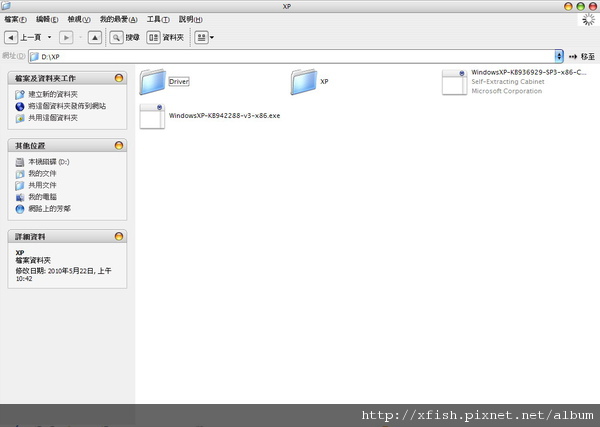600x427 pixels.
Task: Click the XP folder name label
Action: point(324,81)
